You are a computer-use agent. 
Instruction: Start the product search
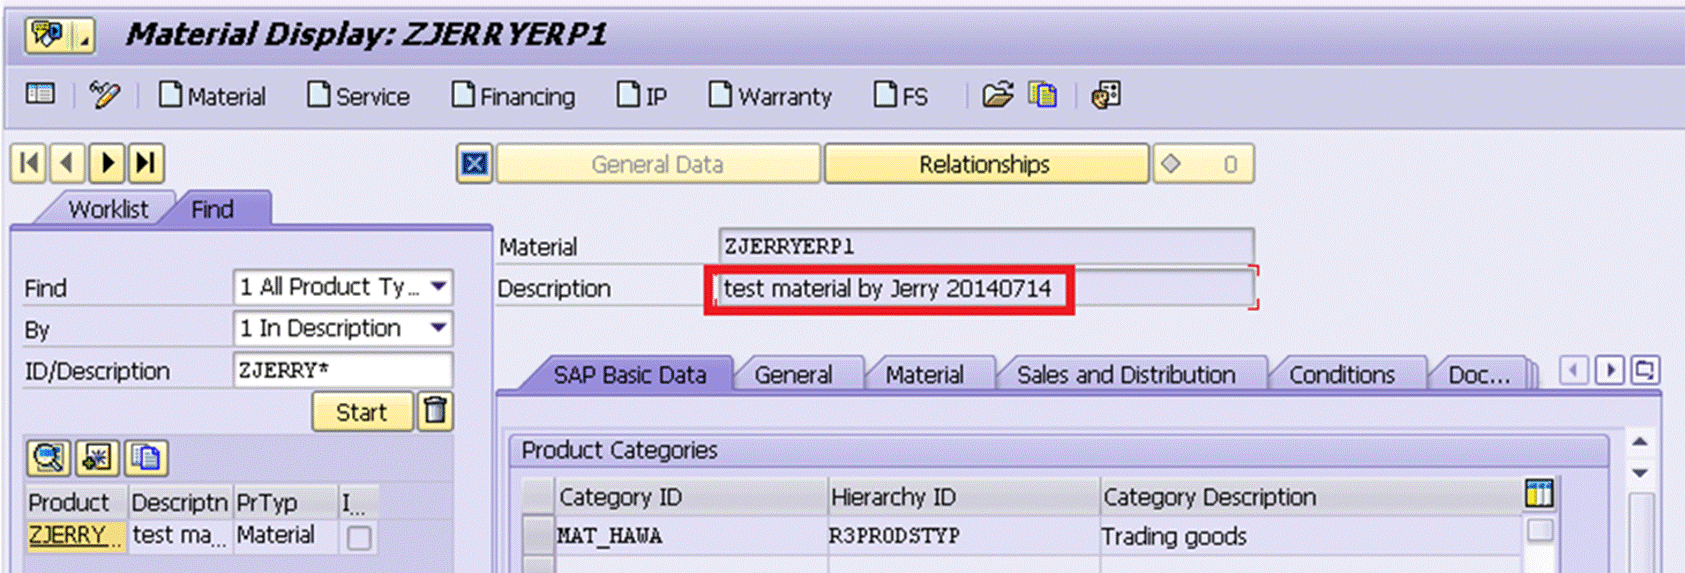(361, 412)
